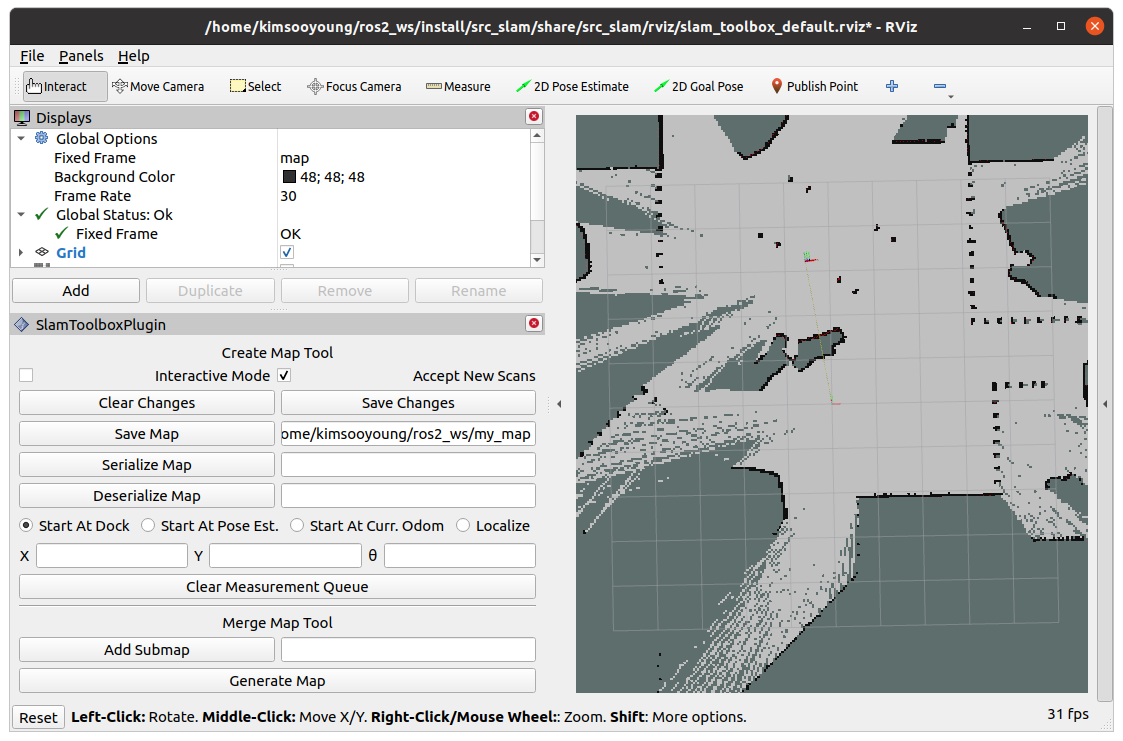Click the Rename display button

coord(478,291)
